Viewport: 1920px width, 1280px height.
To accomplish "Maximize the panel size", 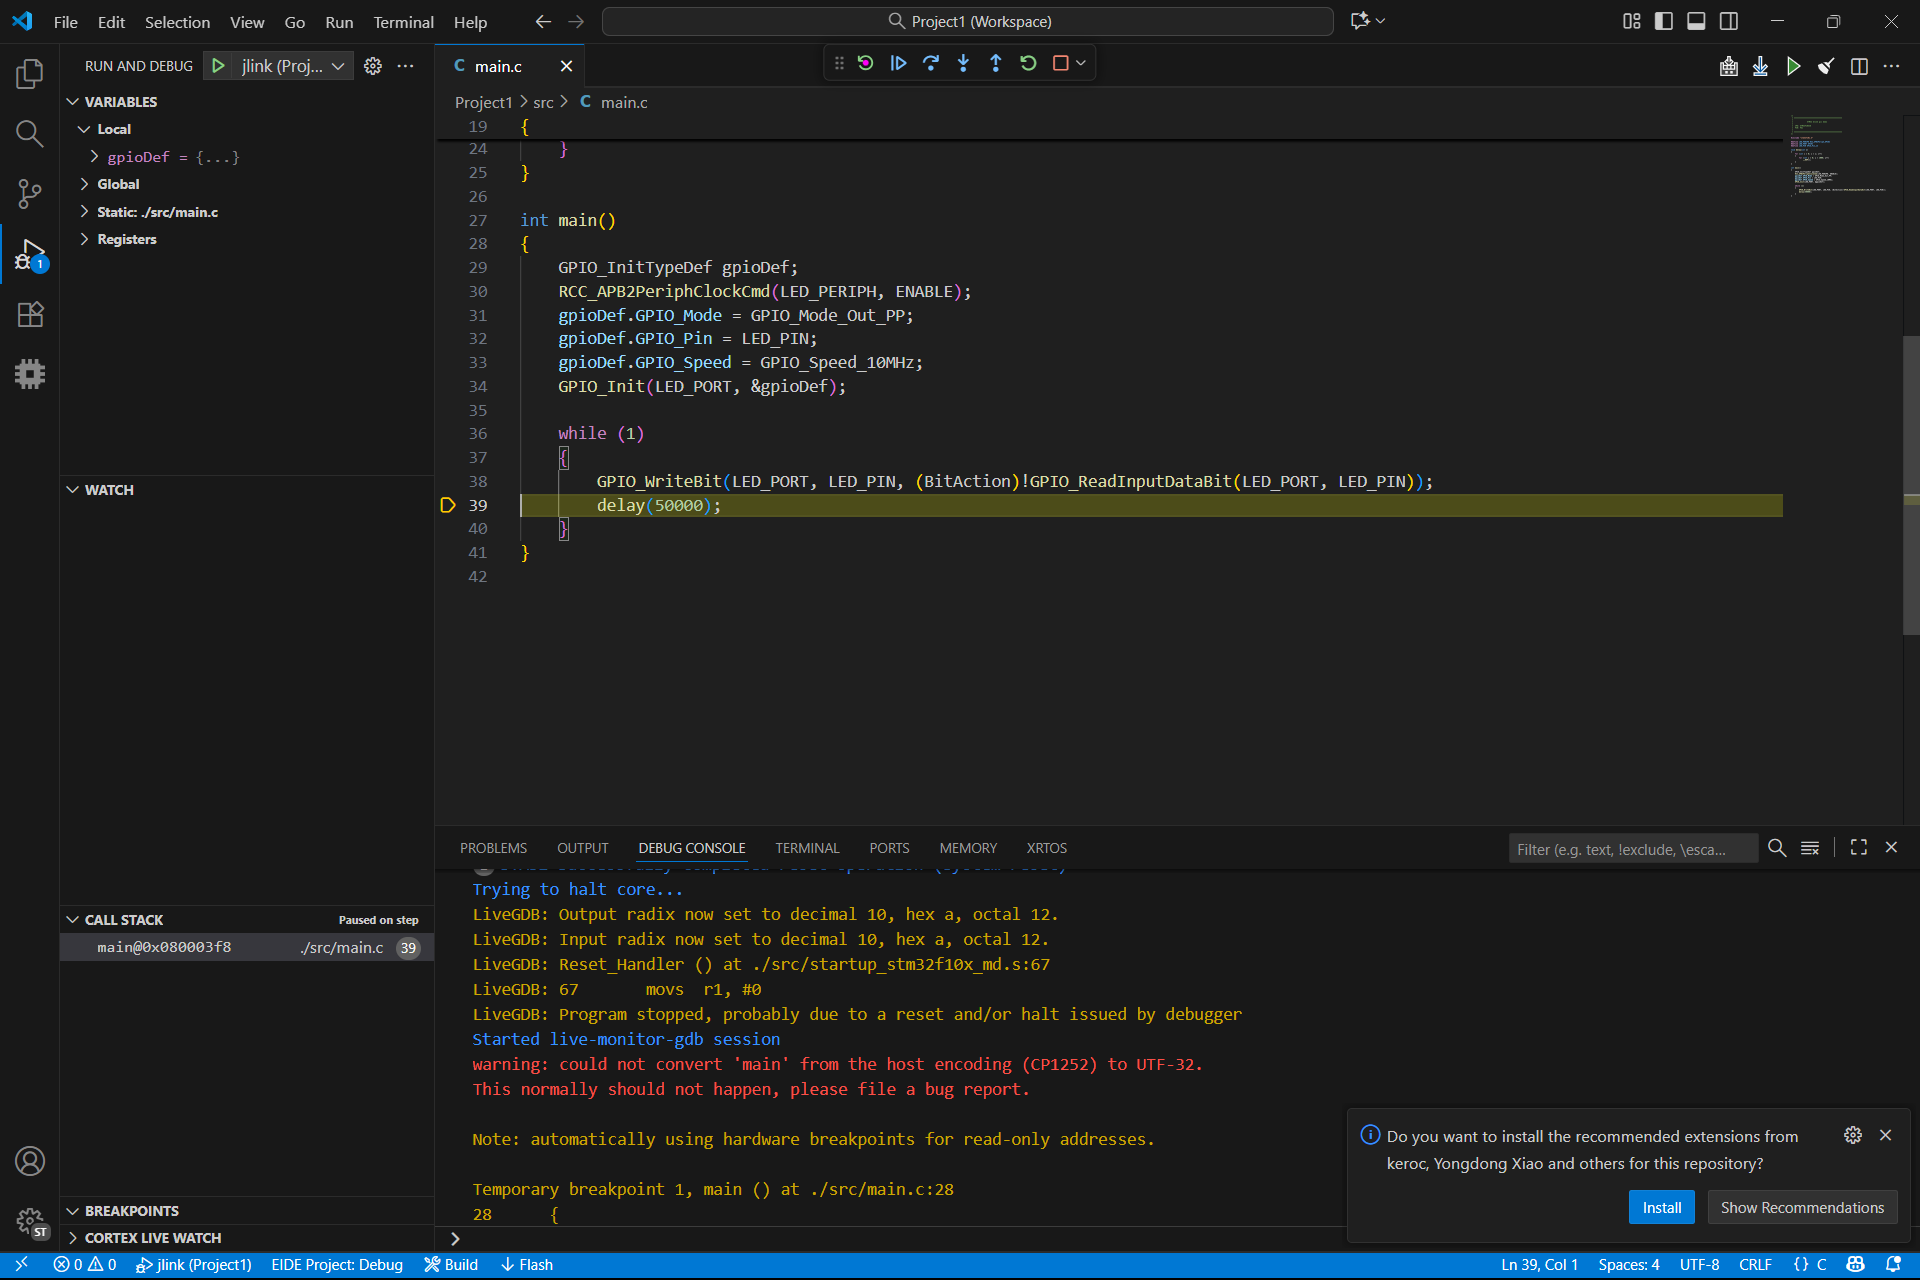I will click(1859, 847).
